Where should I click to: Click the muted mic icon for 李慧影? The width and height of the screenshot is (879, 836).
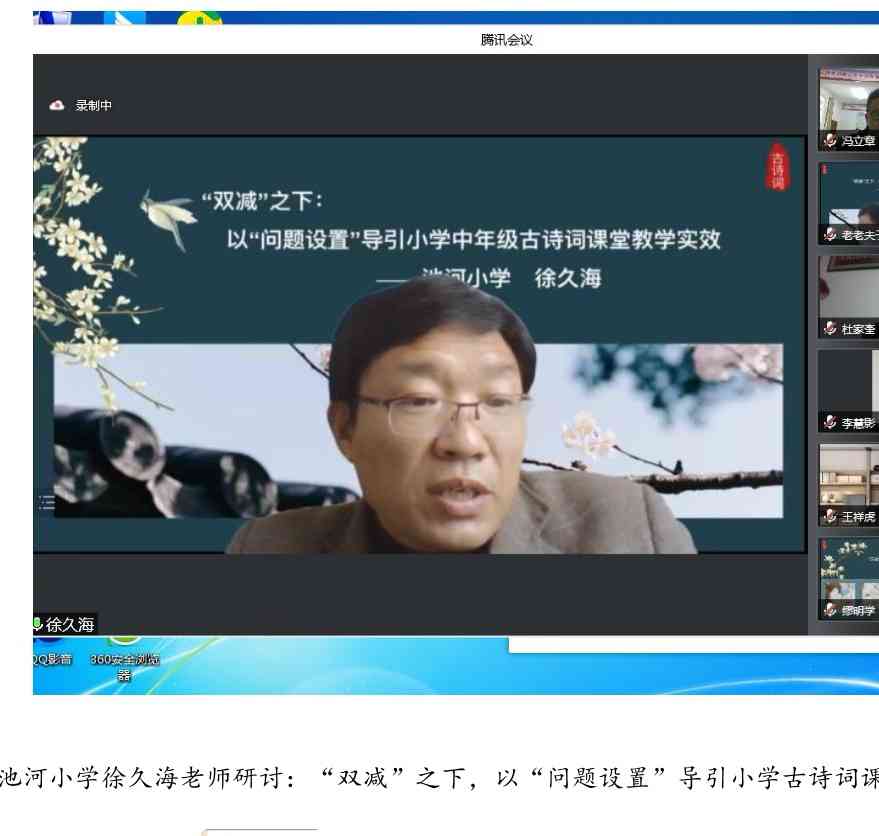(829, 423)
